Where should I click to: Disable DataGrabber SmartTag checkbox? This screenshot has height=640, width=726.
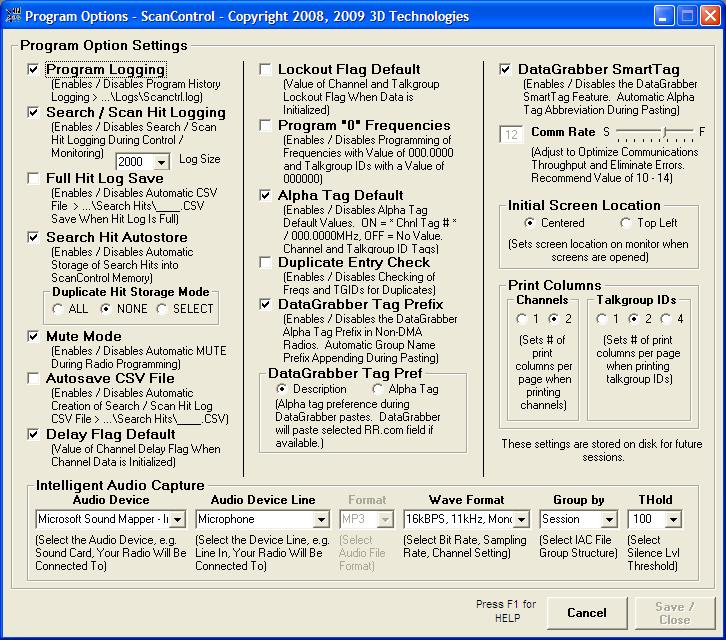pos(505,69)
